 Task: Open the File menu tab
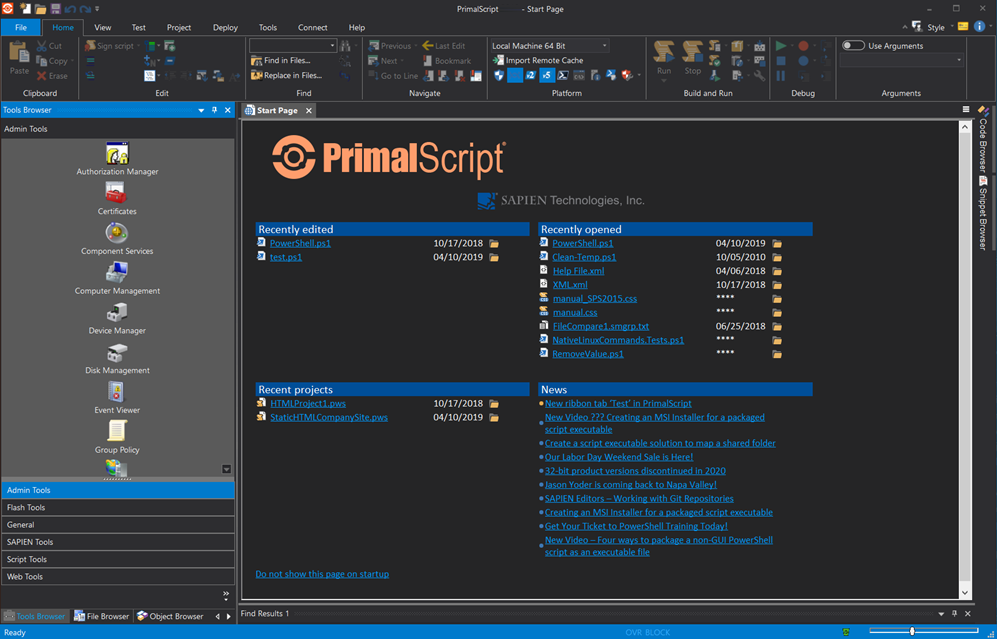point(21,27)
